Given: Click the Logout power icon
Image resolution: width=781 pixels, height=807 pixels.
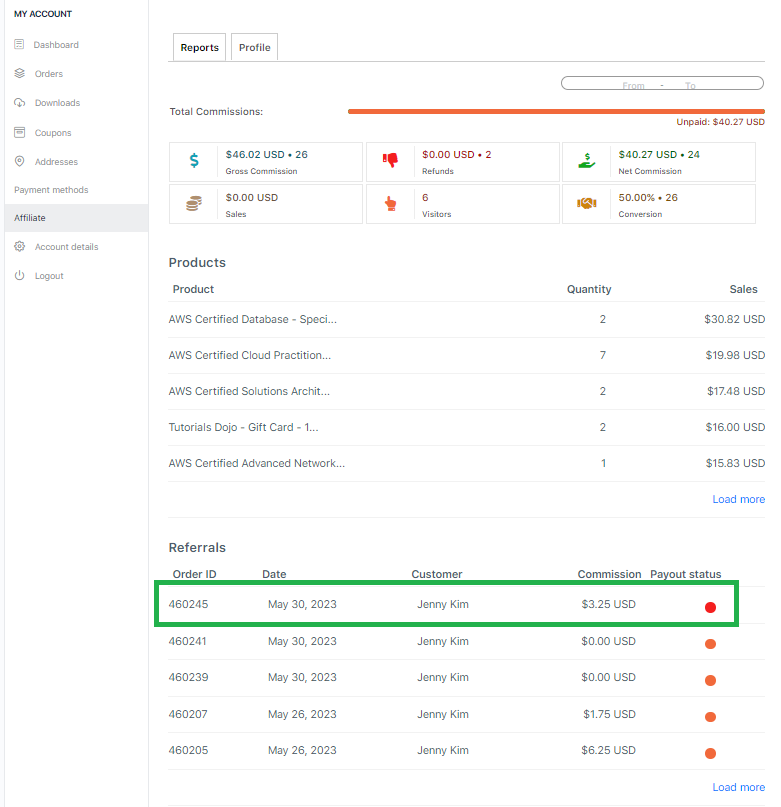Looking at the screenshot, I should point(18,276).
